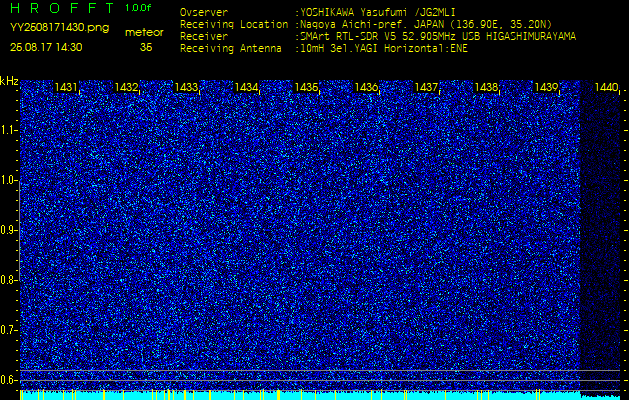This screenshot has height=400, width=629.
Task: Click the 0.9 kHz axis label
Action: click(x=9, y=230)
